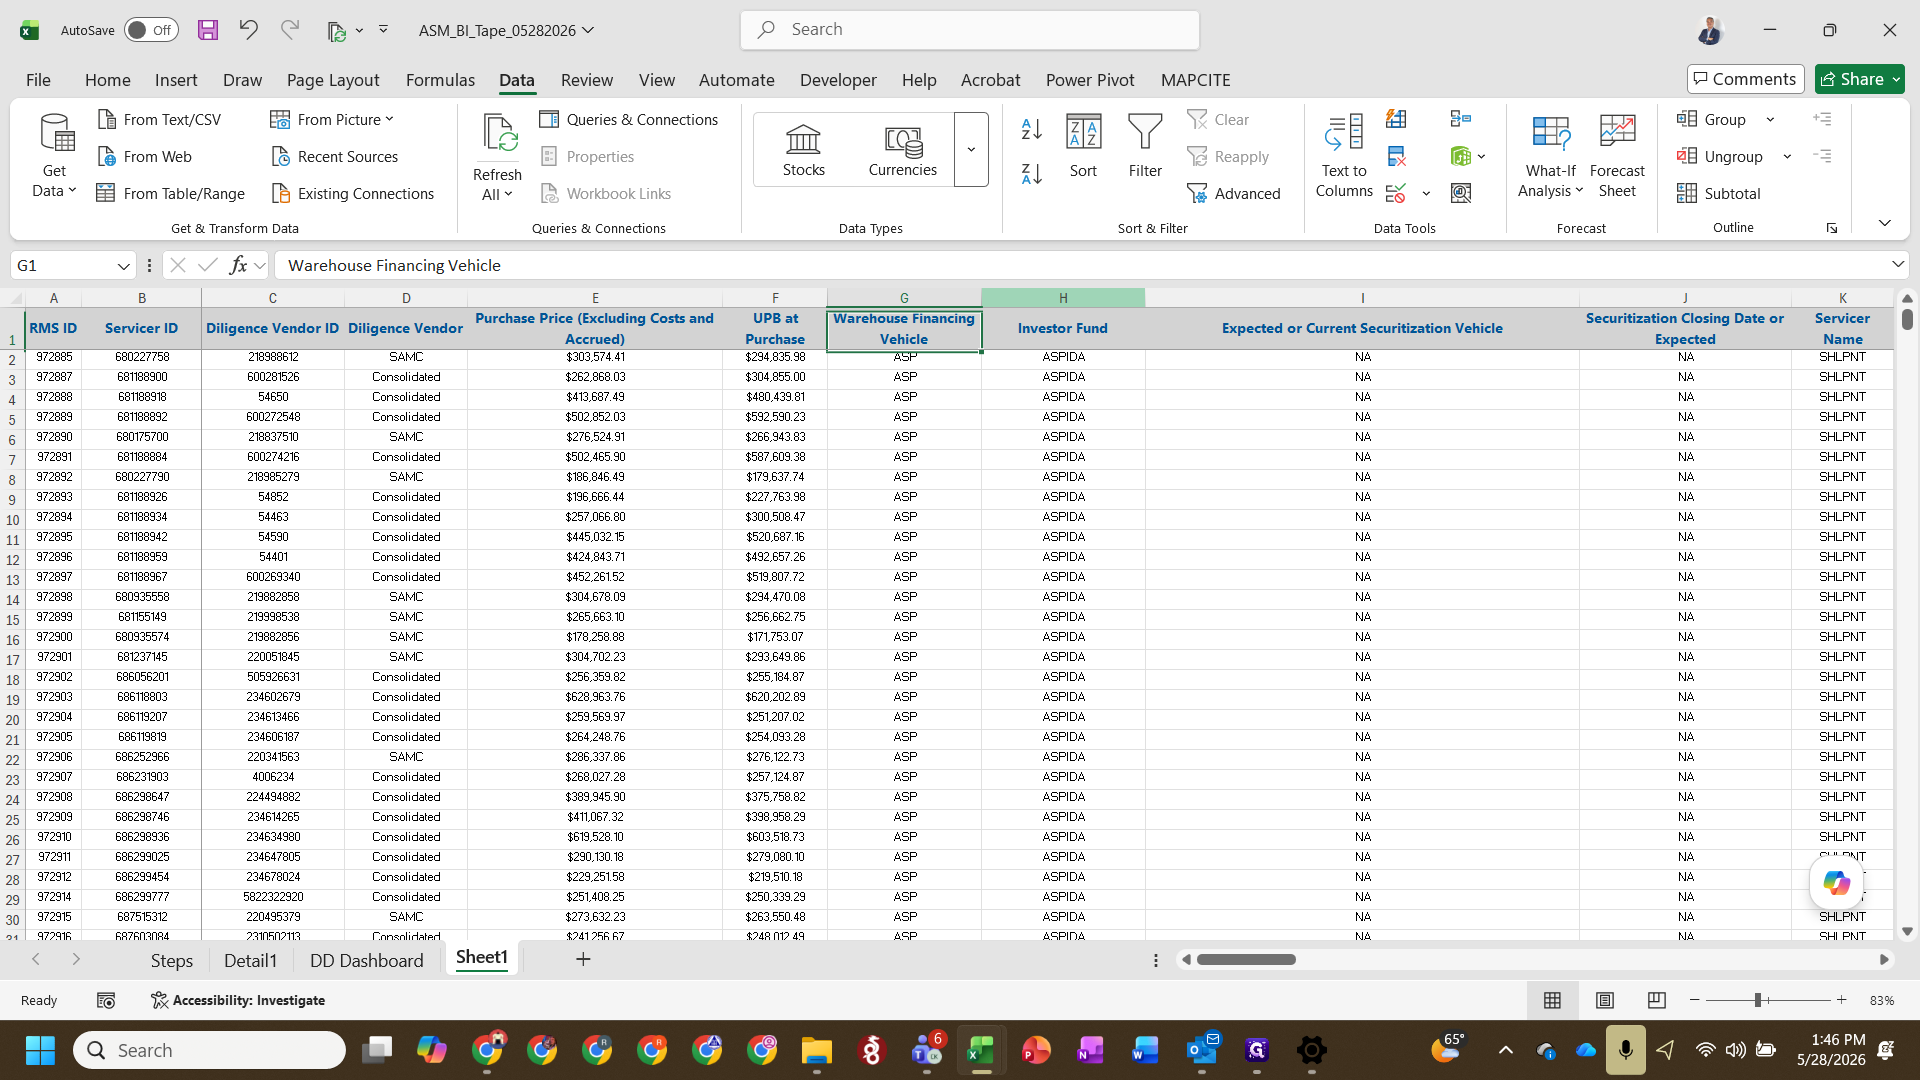The height and width of the screenshot is (1080, 1920).
Task: Switch to the Power Pivot tab
Action: [1090, 79]
